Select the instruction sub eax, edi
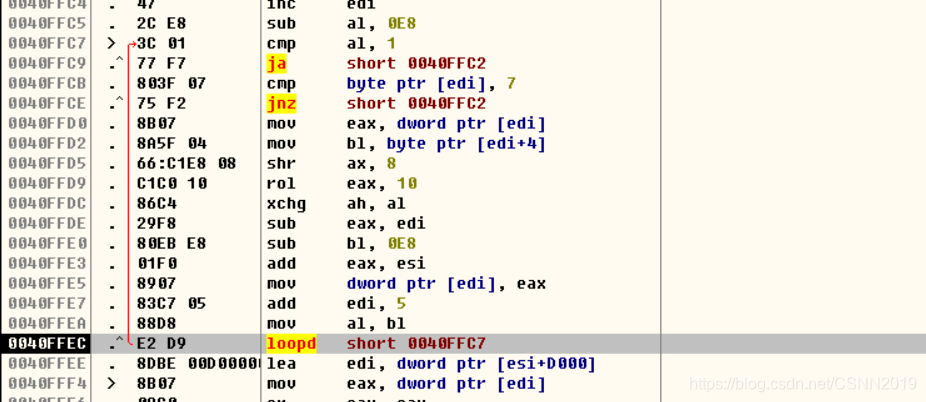This screenshot has height=402, width=926. (347, 224)
